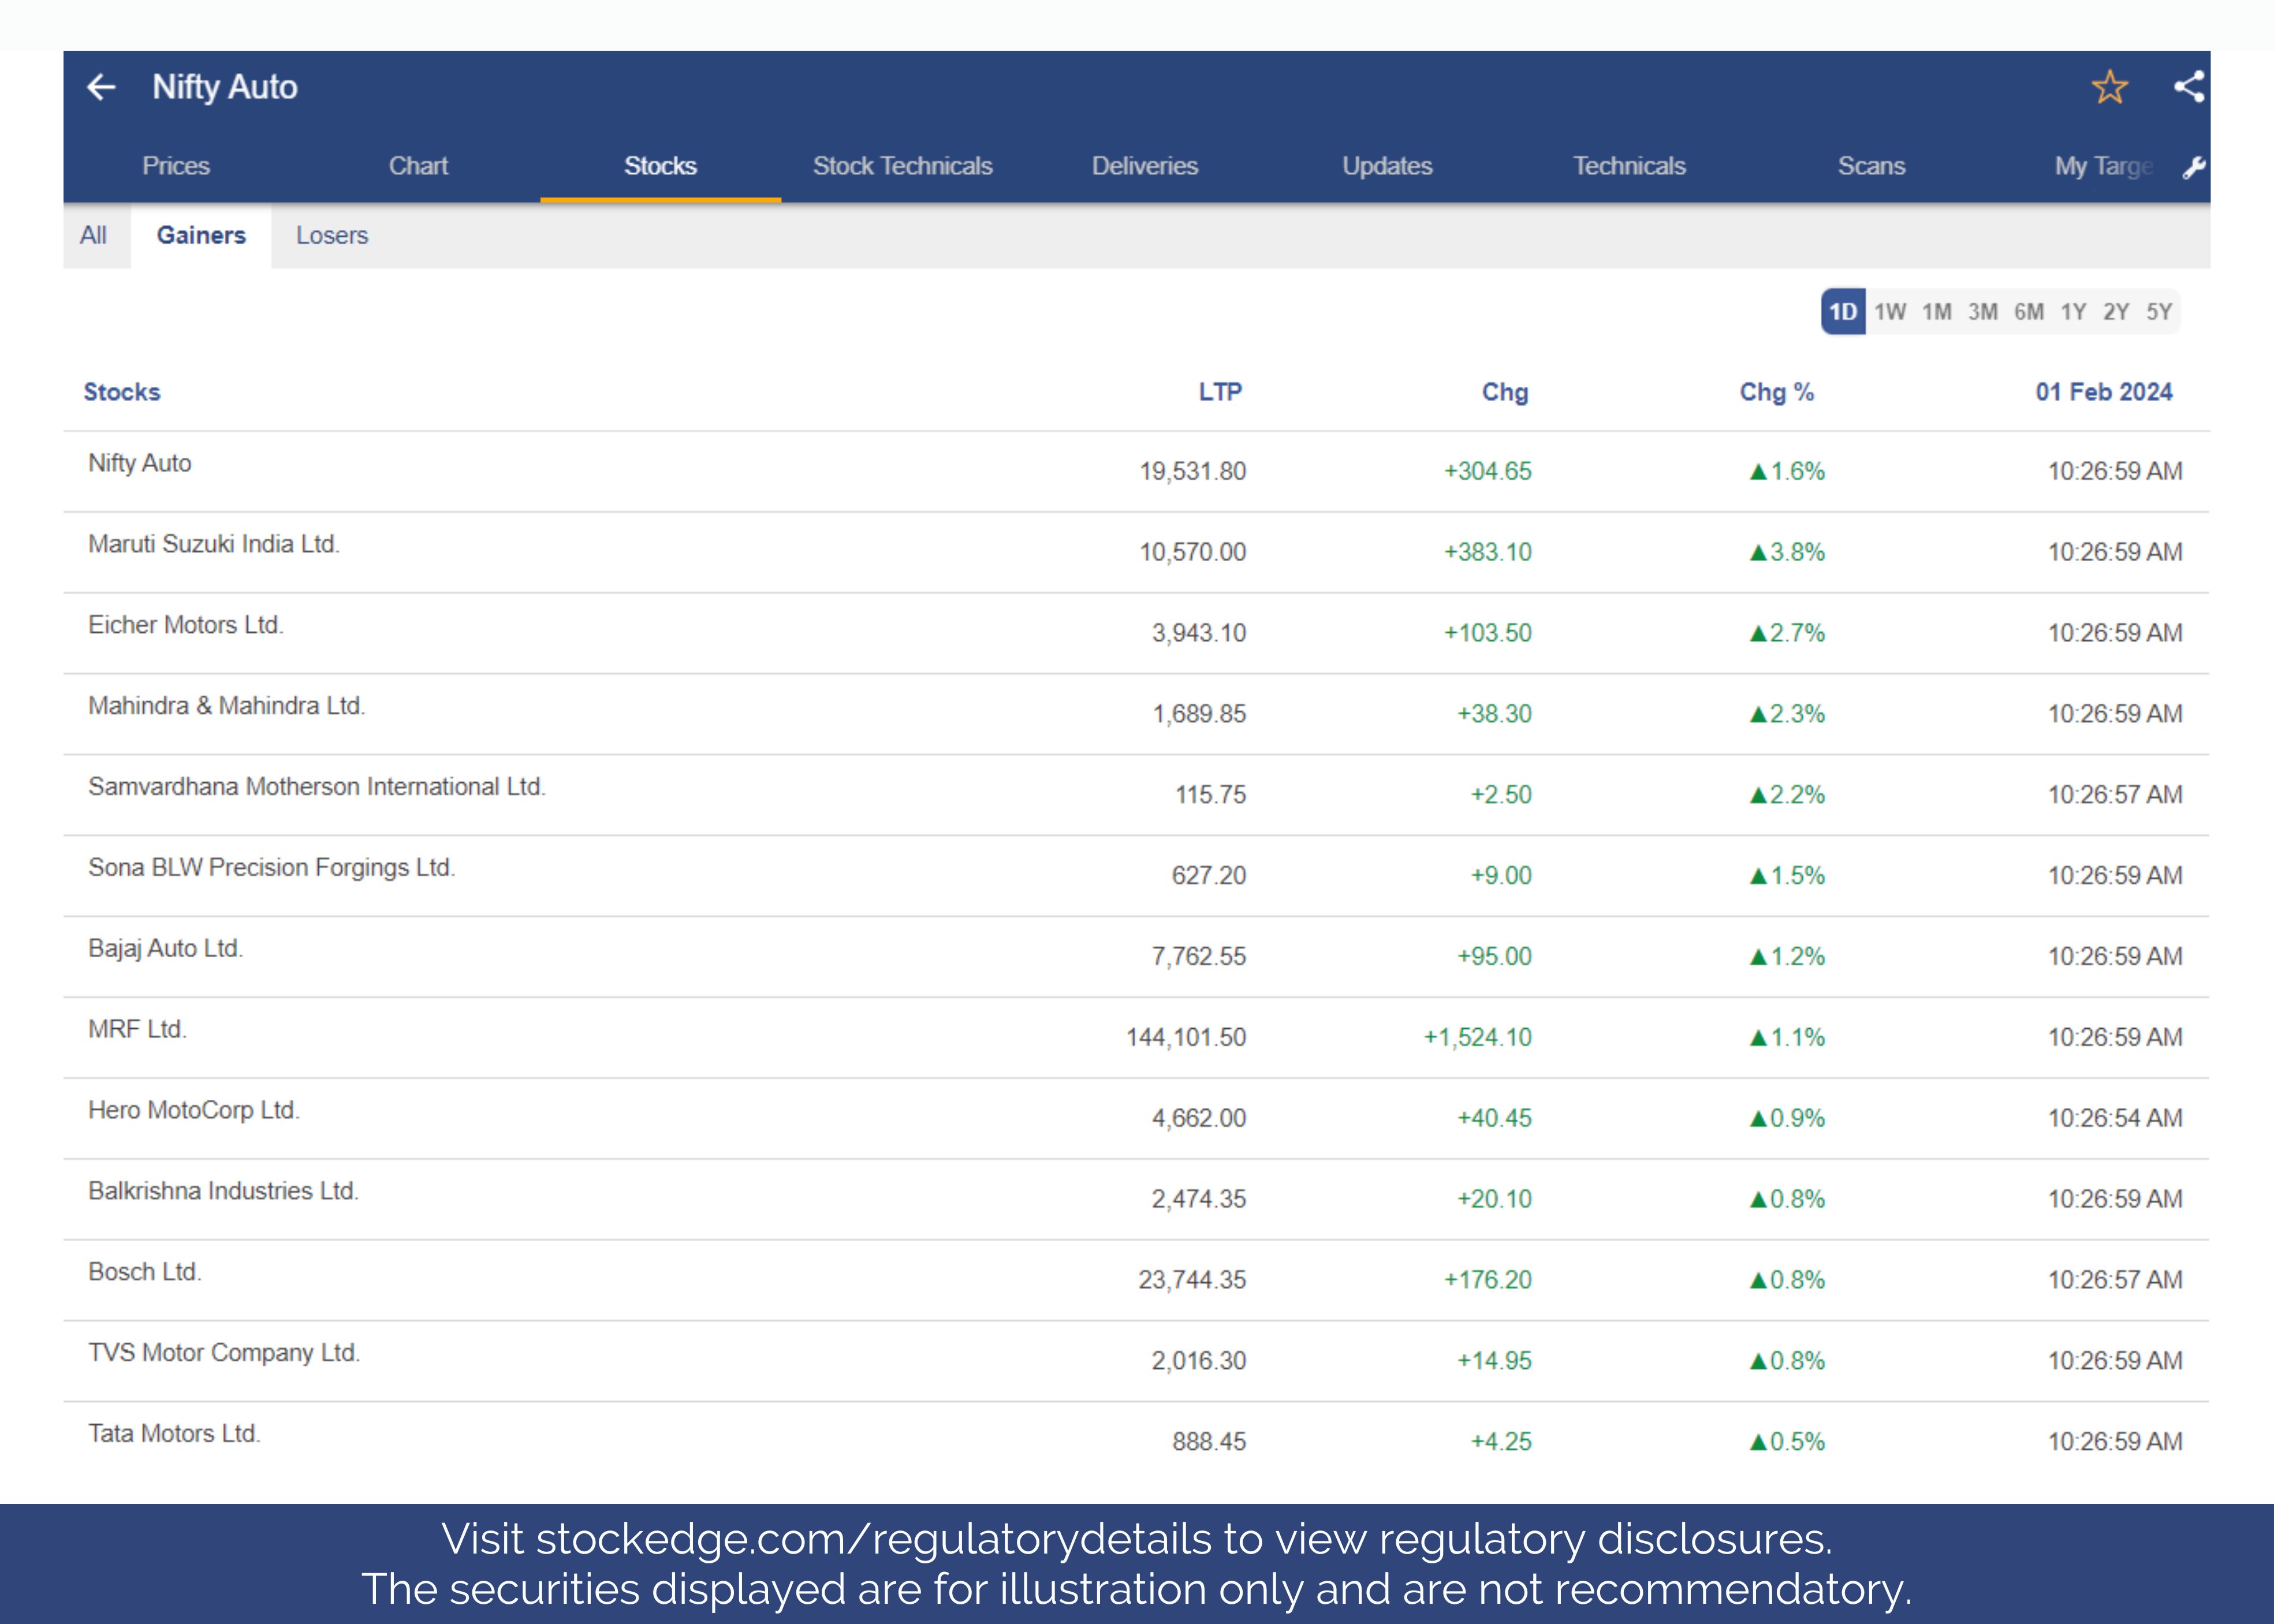The height and width of the screenshot is (1624, 2274).
Task: Select the 1W time period
Action: [x=1890, y=312]
